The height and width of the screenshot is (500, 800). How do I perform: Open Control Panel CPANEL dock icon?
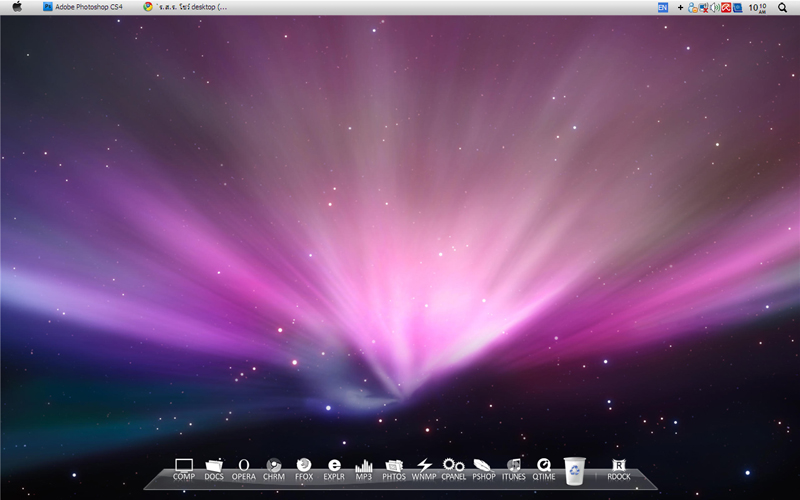[x=454, y=469]
